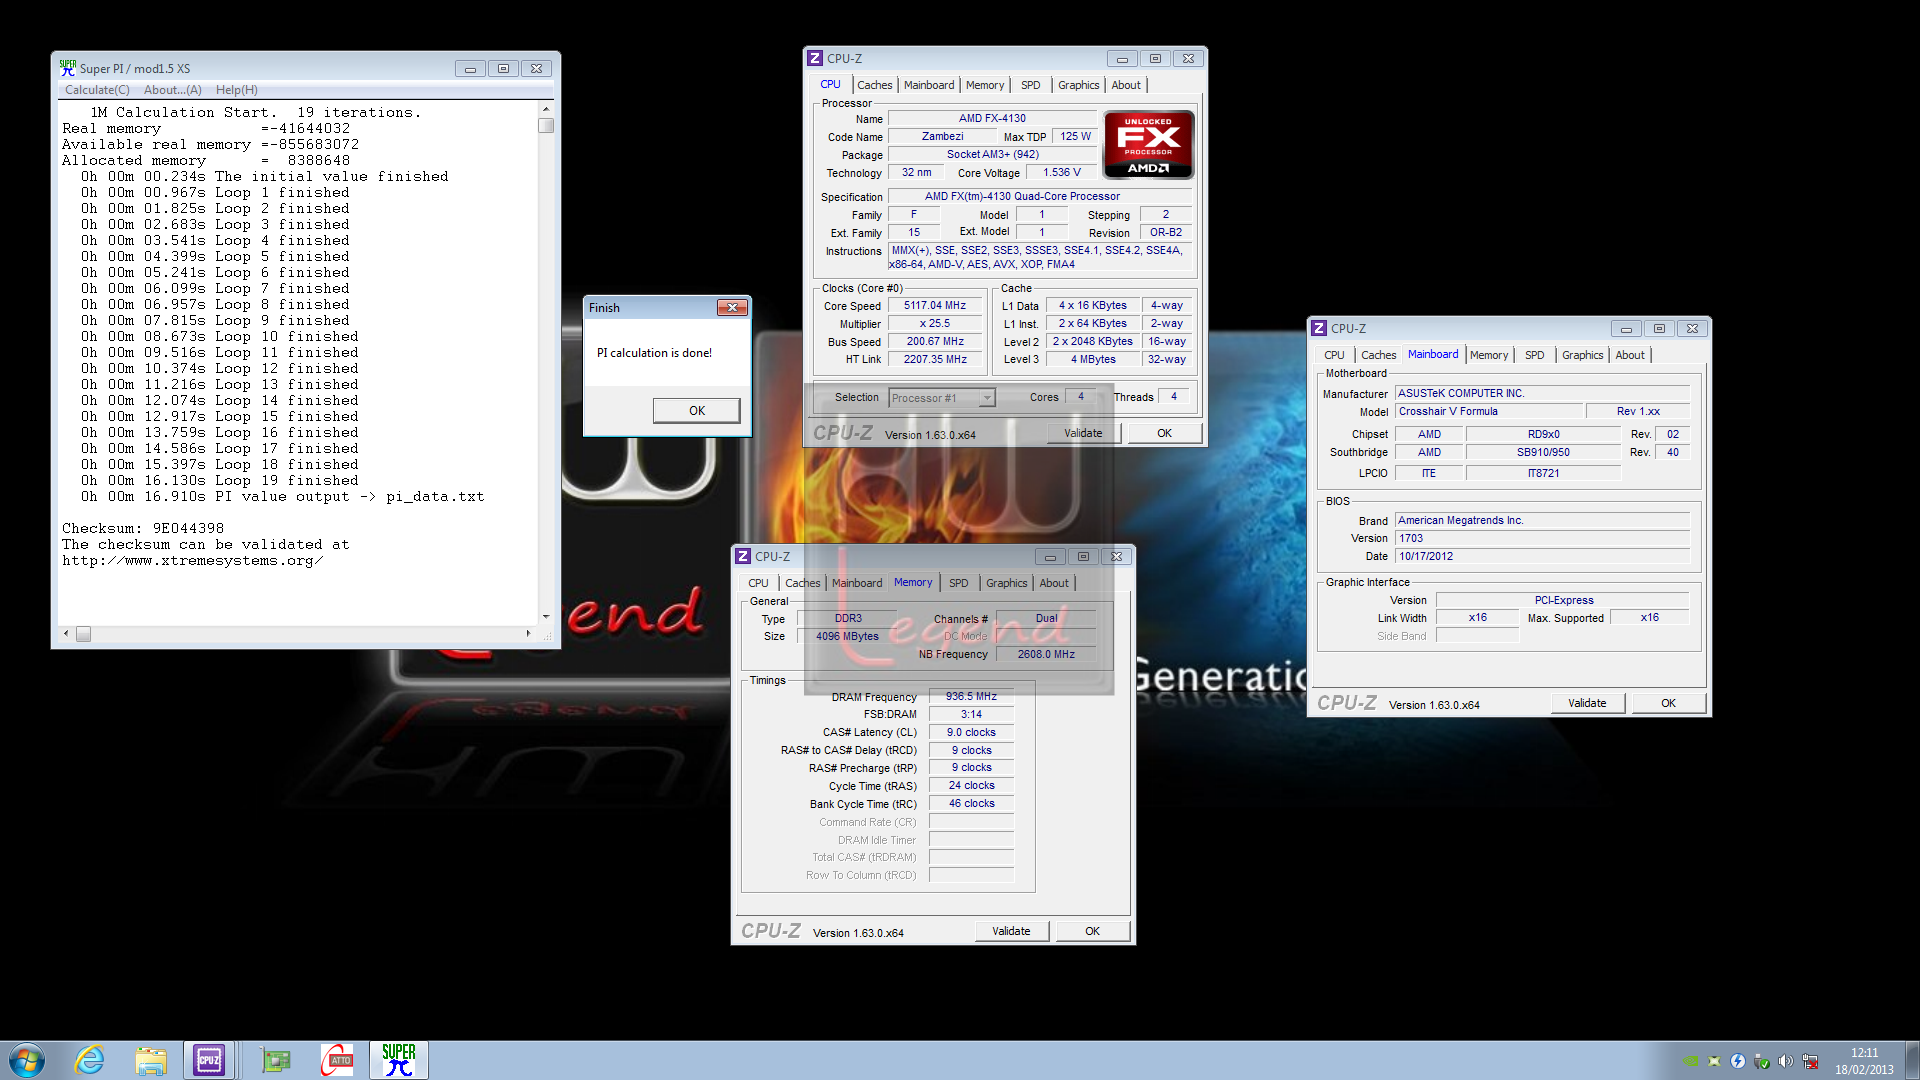This screenshot has width=1920, height=1080.
Task: Select Memory tab in CPU-Z Mainboard window
Action: tap(1489, 355)
